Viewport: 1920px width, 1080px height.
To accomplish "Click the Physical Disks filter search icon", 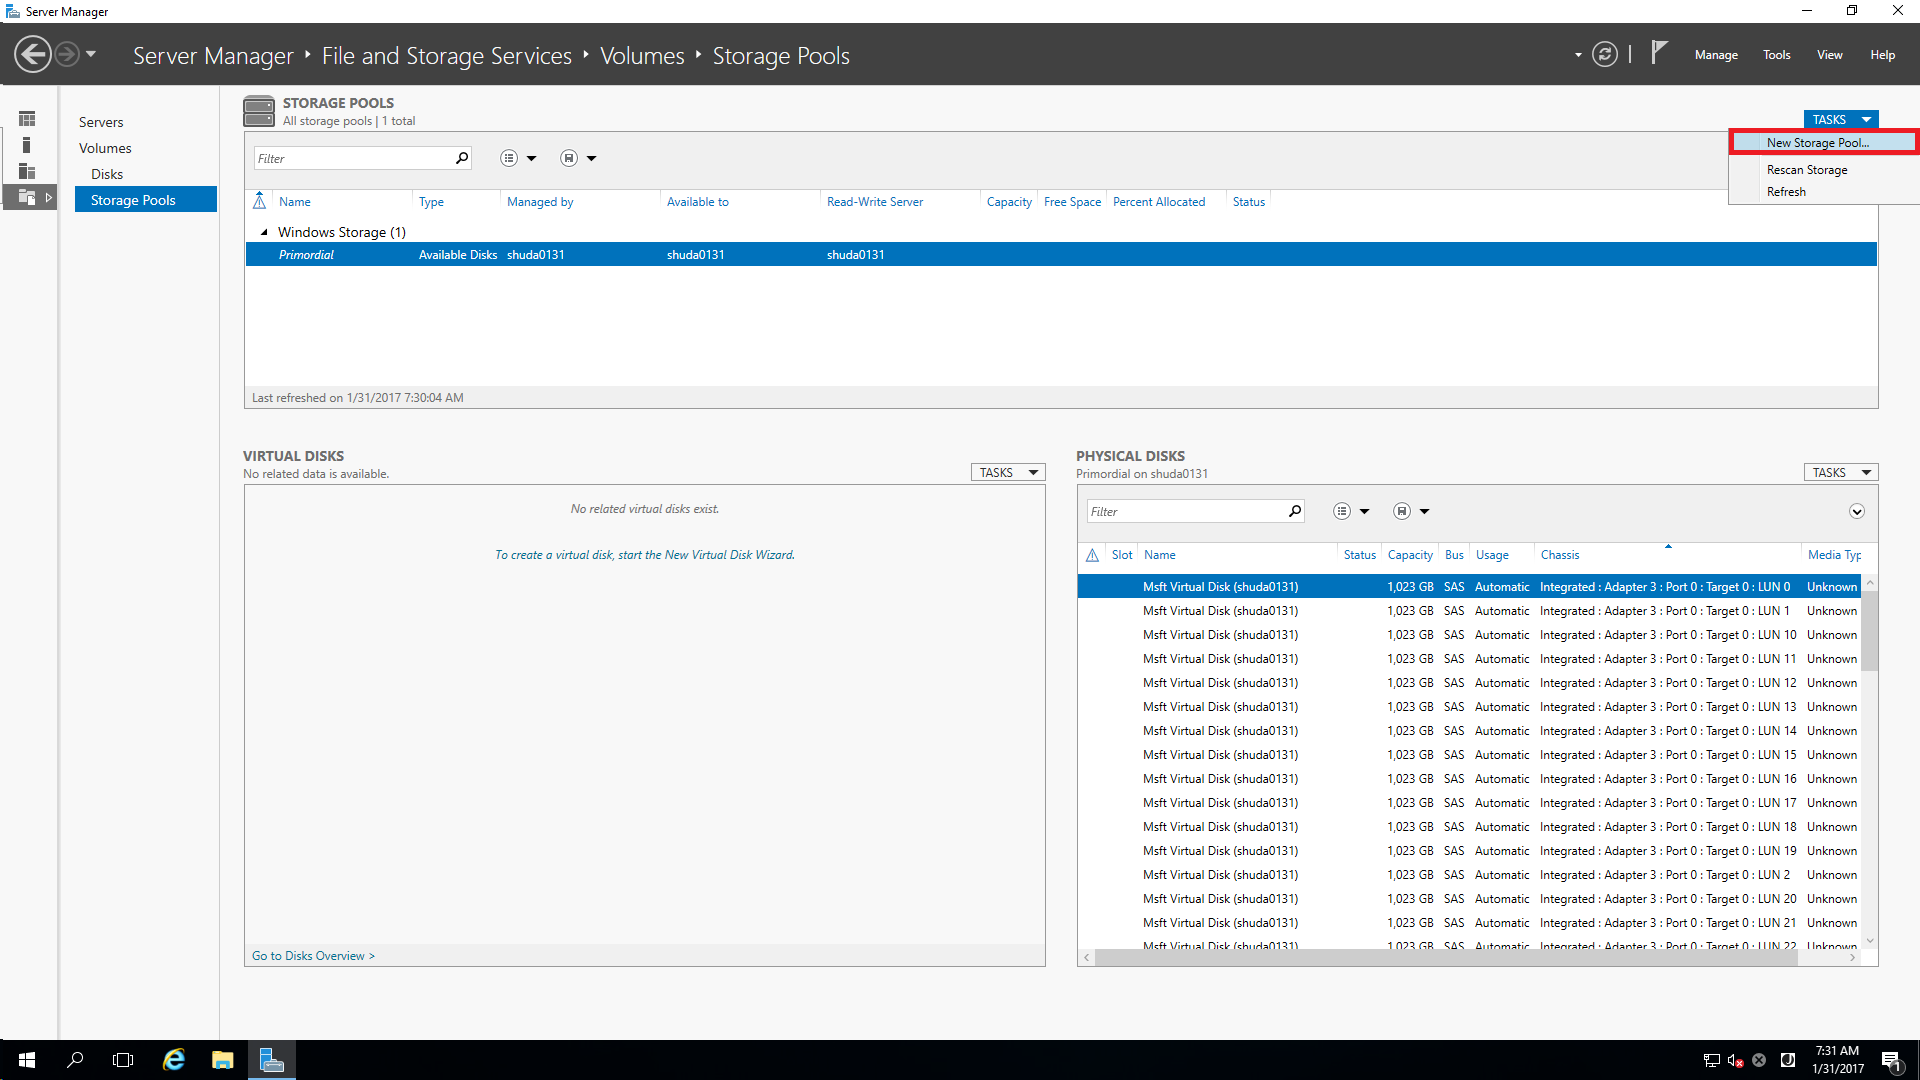I will 1295,511.
